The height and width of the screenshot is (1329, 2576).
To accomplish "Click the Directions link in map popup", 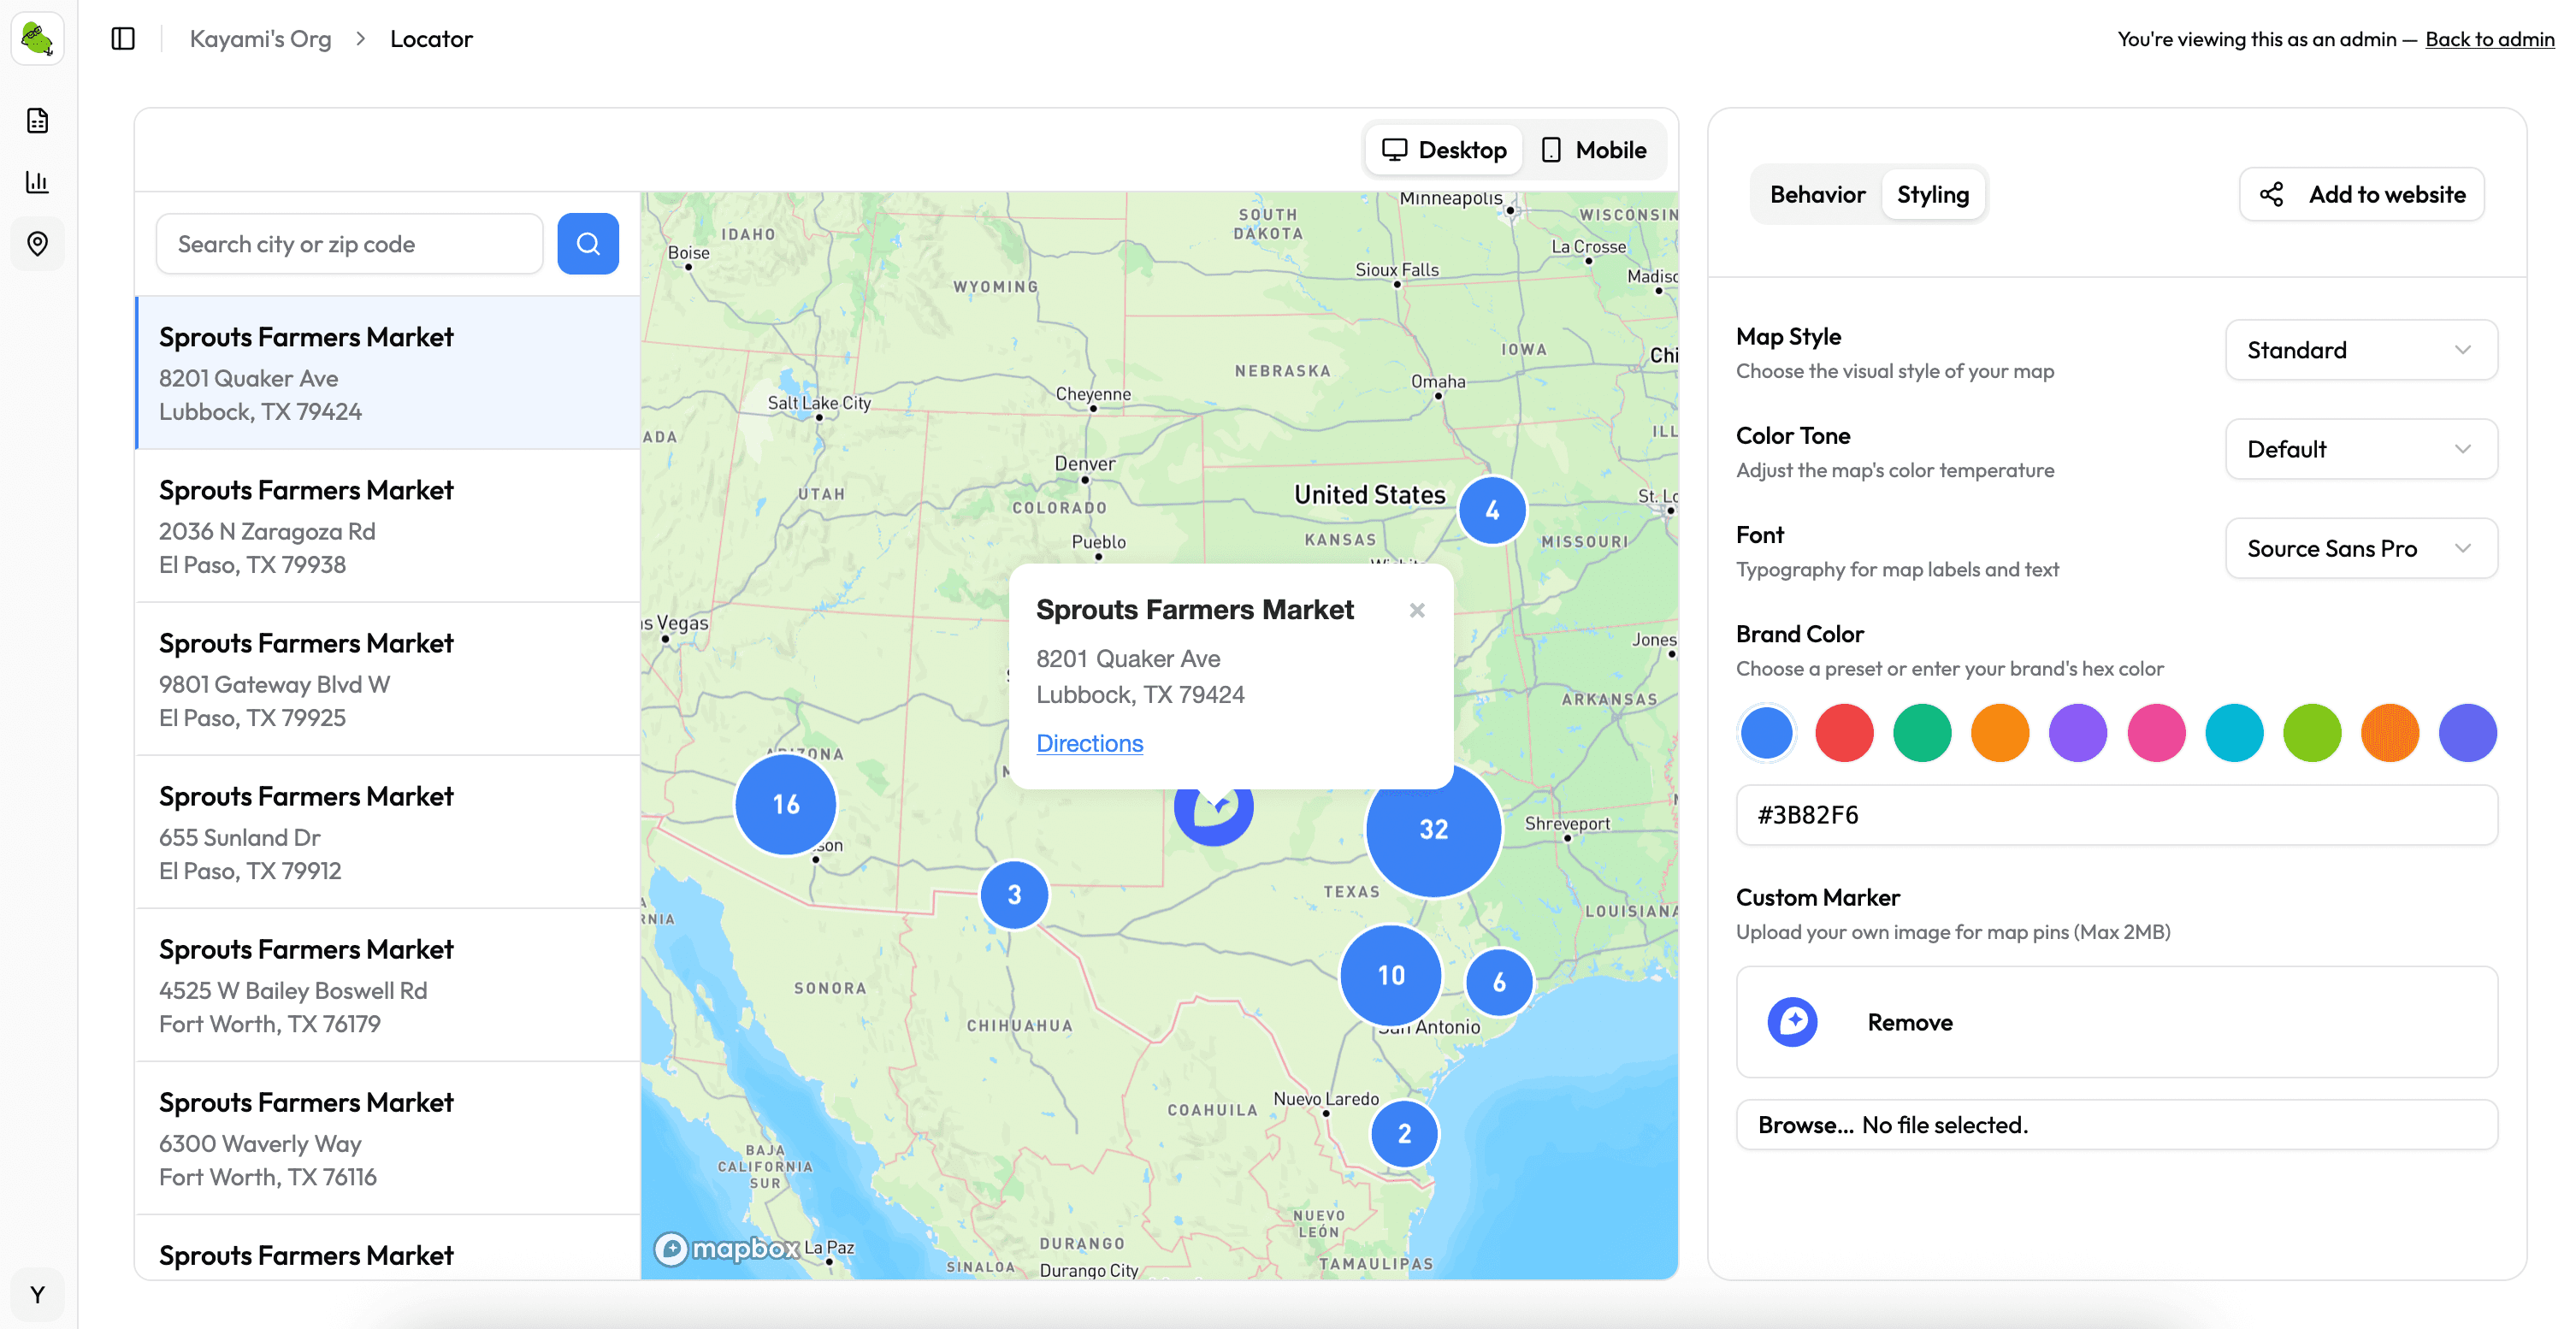I will (x=1089, y=743).
